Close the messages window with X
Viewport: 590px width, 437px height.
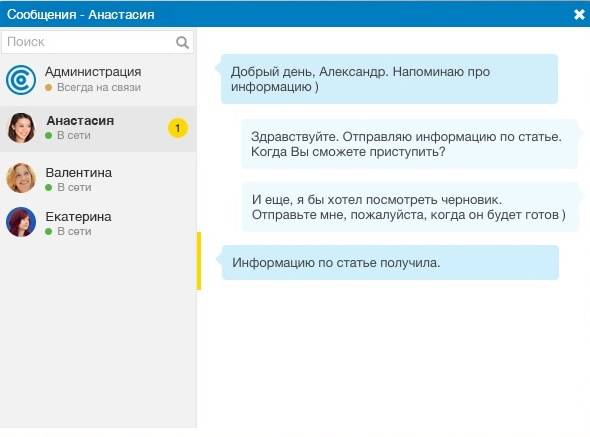coord(579,14)
